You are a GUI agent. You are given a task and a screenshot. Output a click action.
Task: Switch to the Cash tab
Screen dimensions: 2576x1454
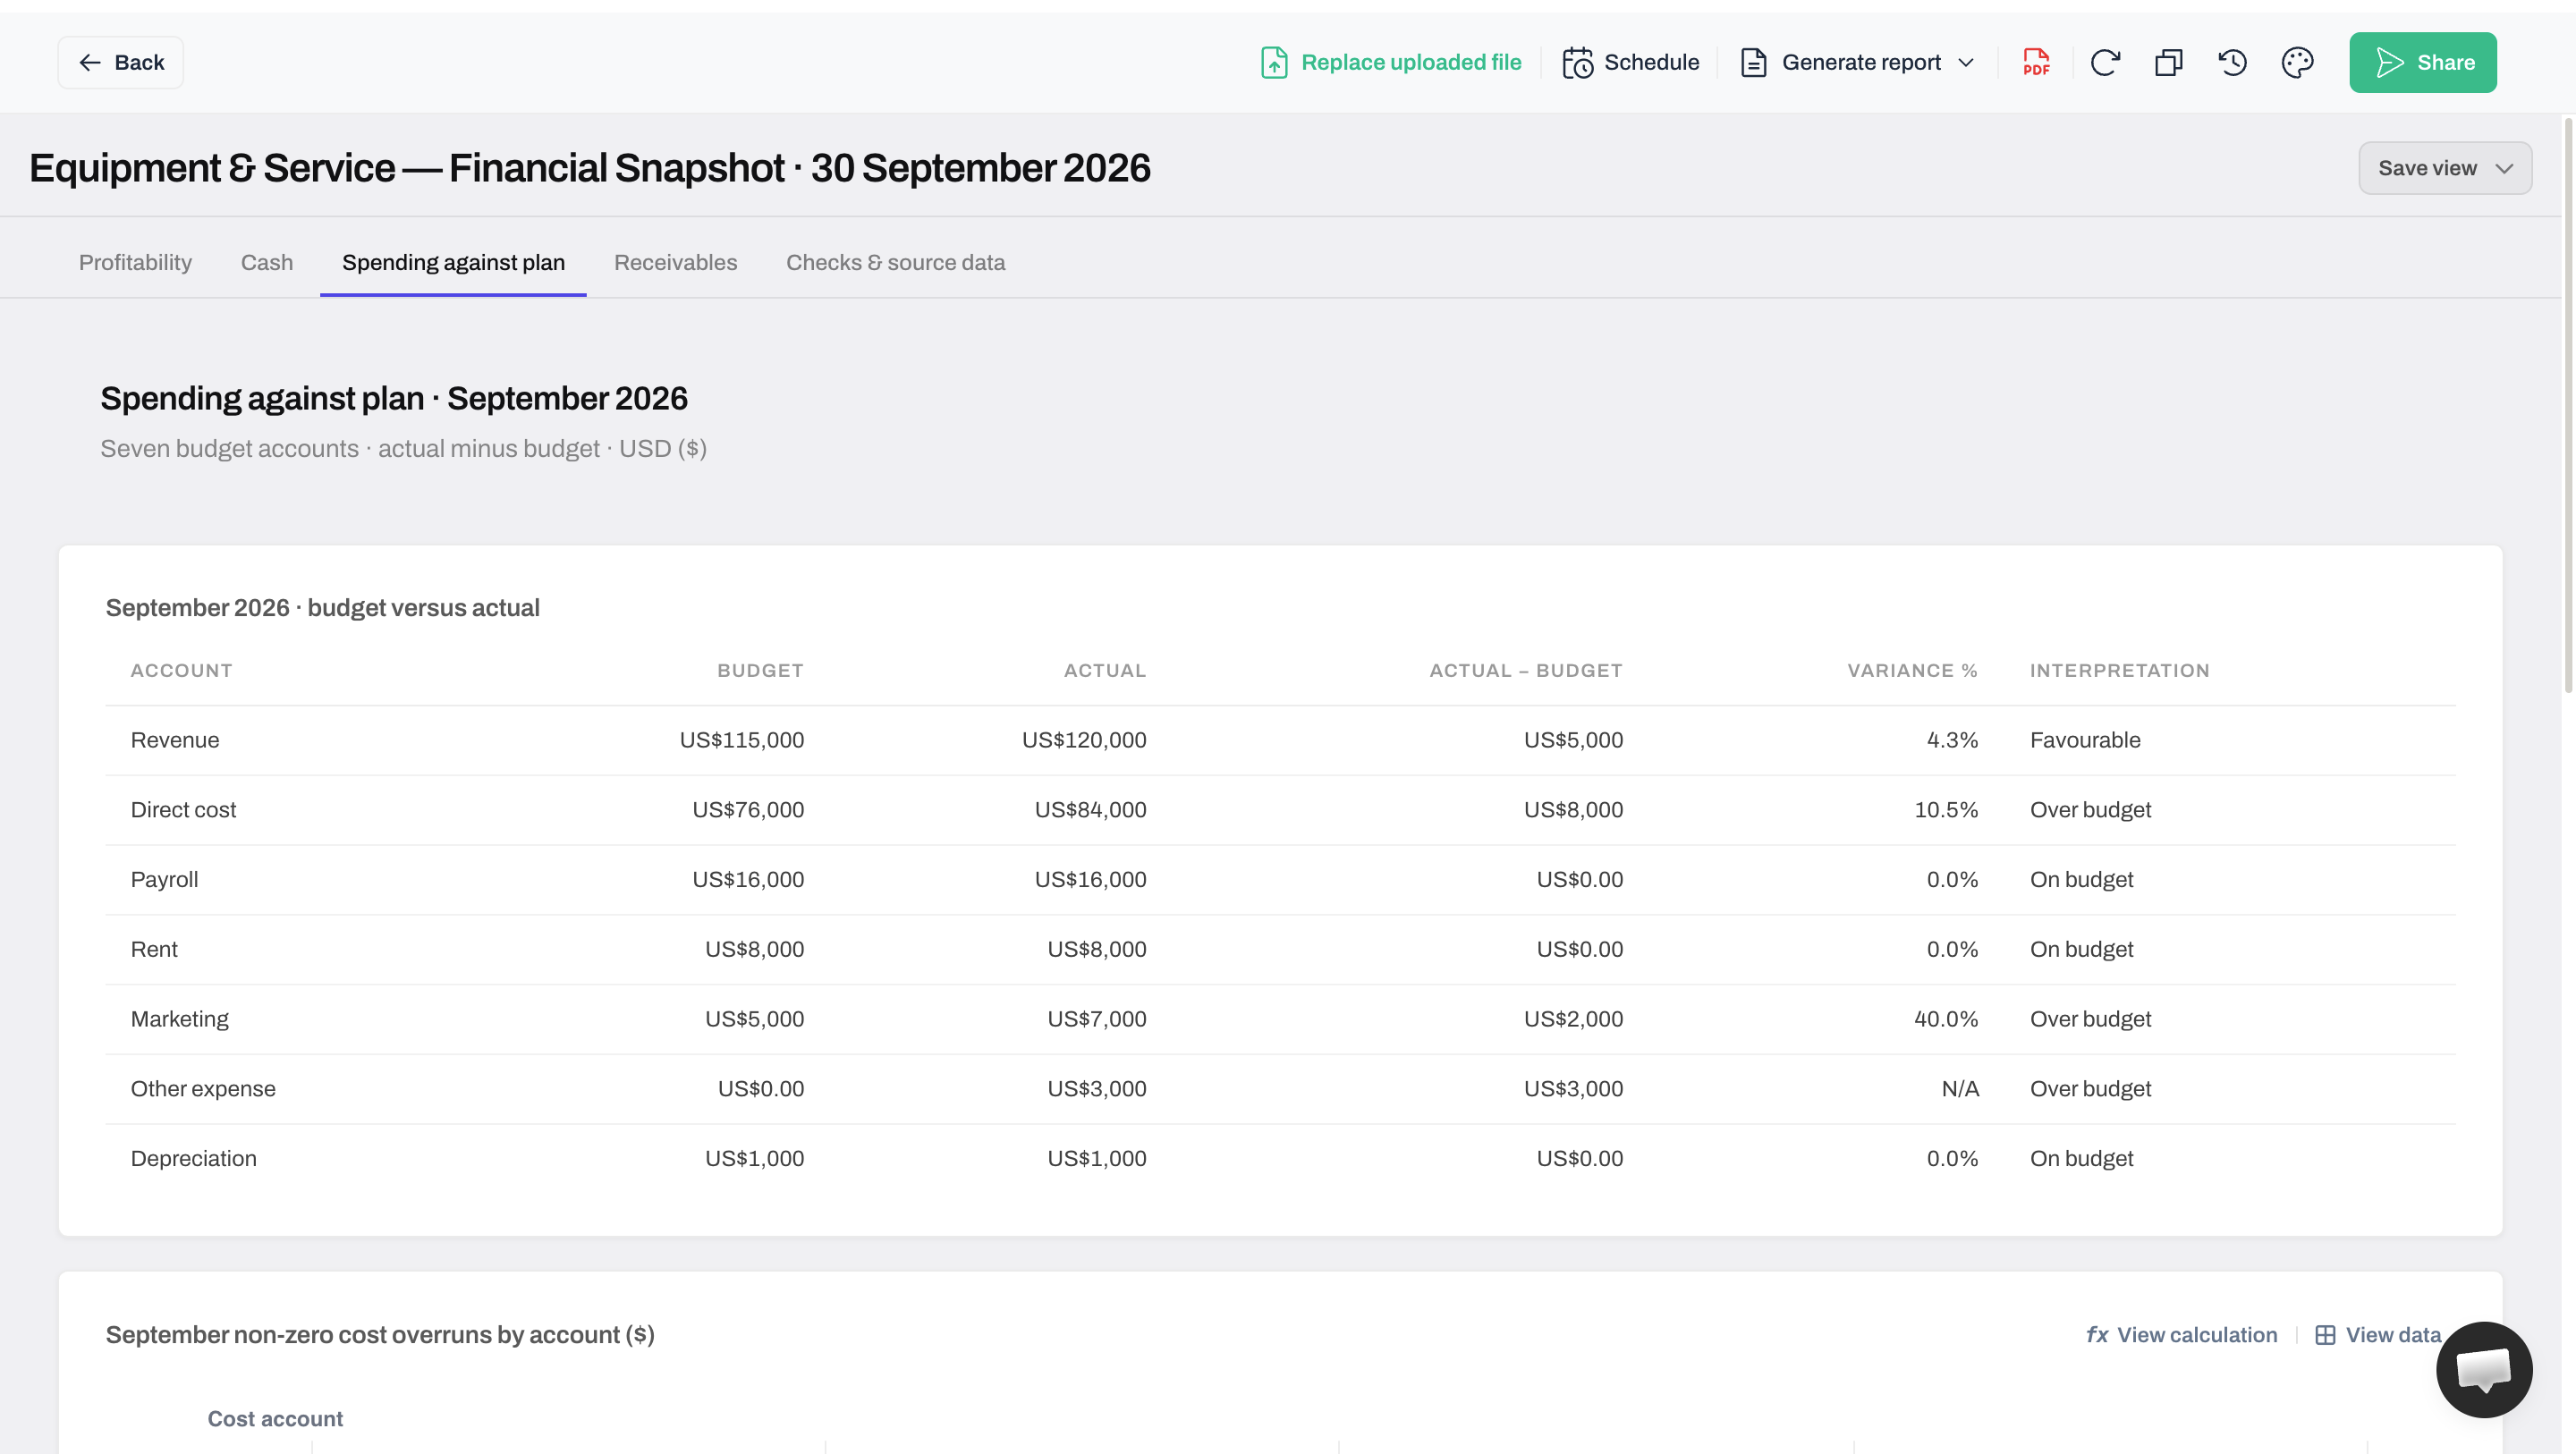267,262
